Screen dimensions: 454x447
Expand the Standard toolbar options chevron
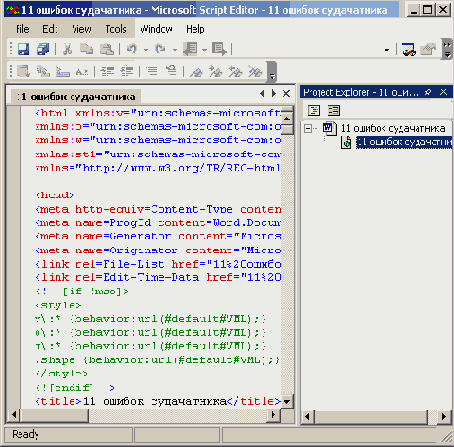point(447,49)
